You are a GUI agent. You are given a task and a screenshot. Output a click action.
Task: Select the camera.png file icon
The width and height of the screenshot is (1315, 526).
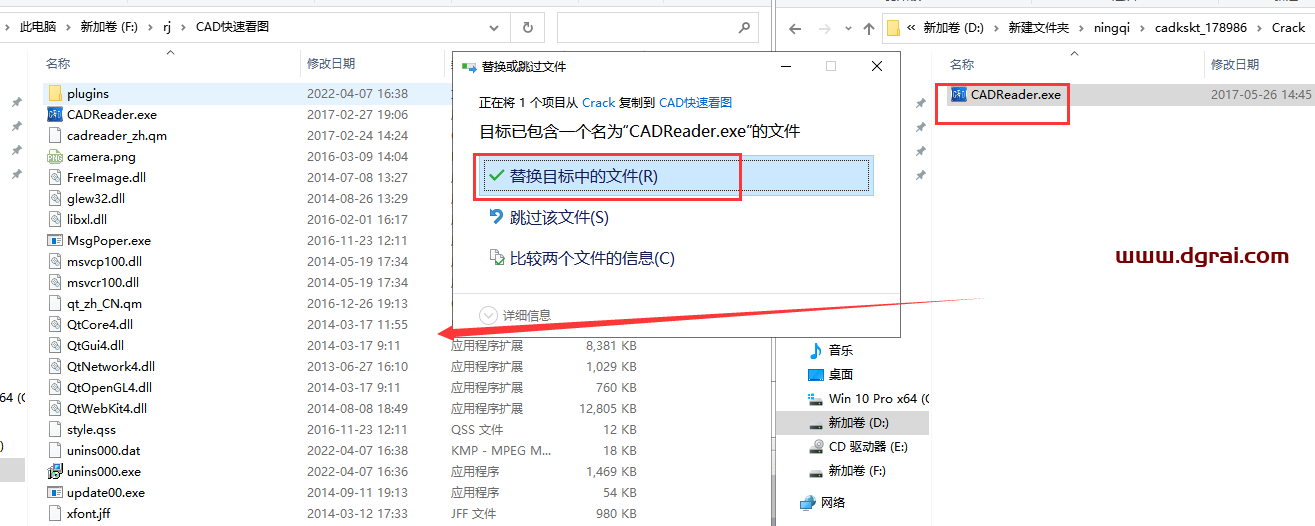point(55,156)
